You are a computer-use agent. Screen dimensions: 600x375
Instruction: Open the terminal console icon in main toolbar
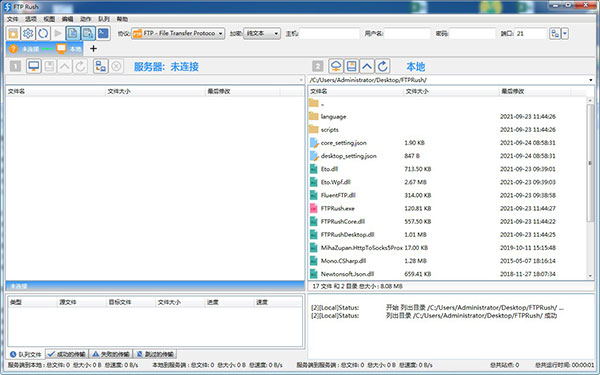[x=103, y=34]
